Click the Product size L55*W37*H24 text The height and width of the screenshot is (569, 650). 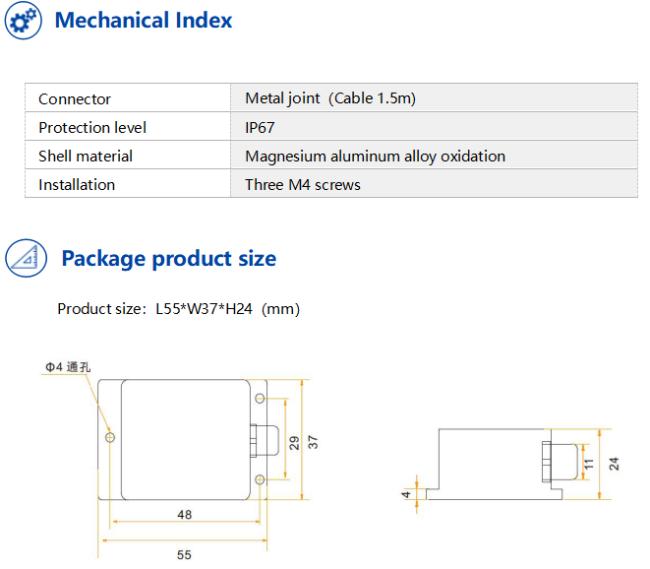[x=178, y=309]
